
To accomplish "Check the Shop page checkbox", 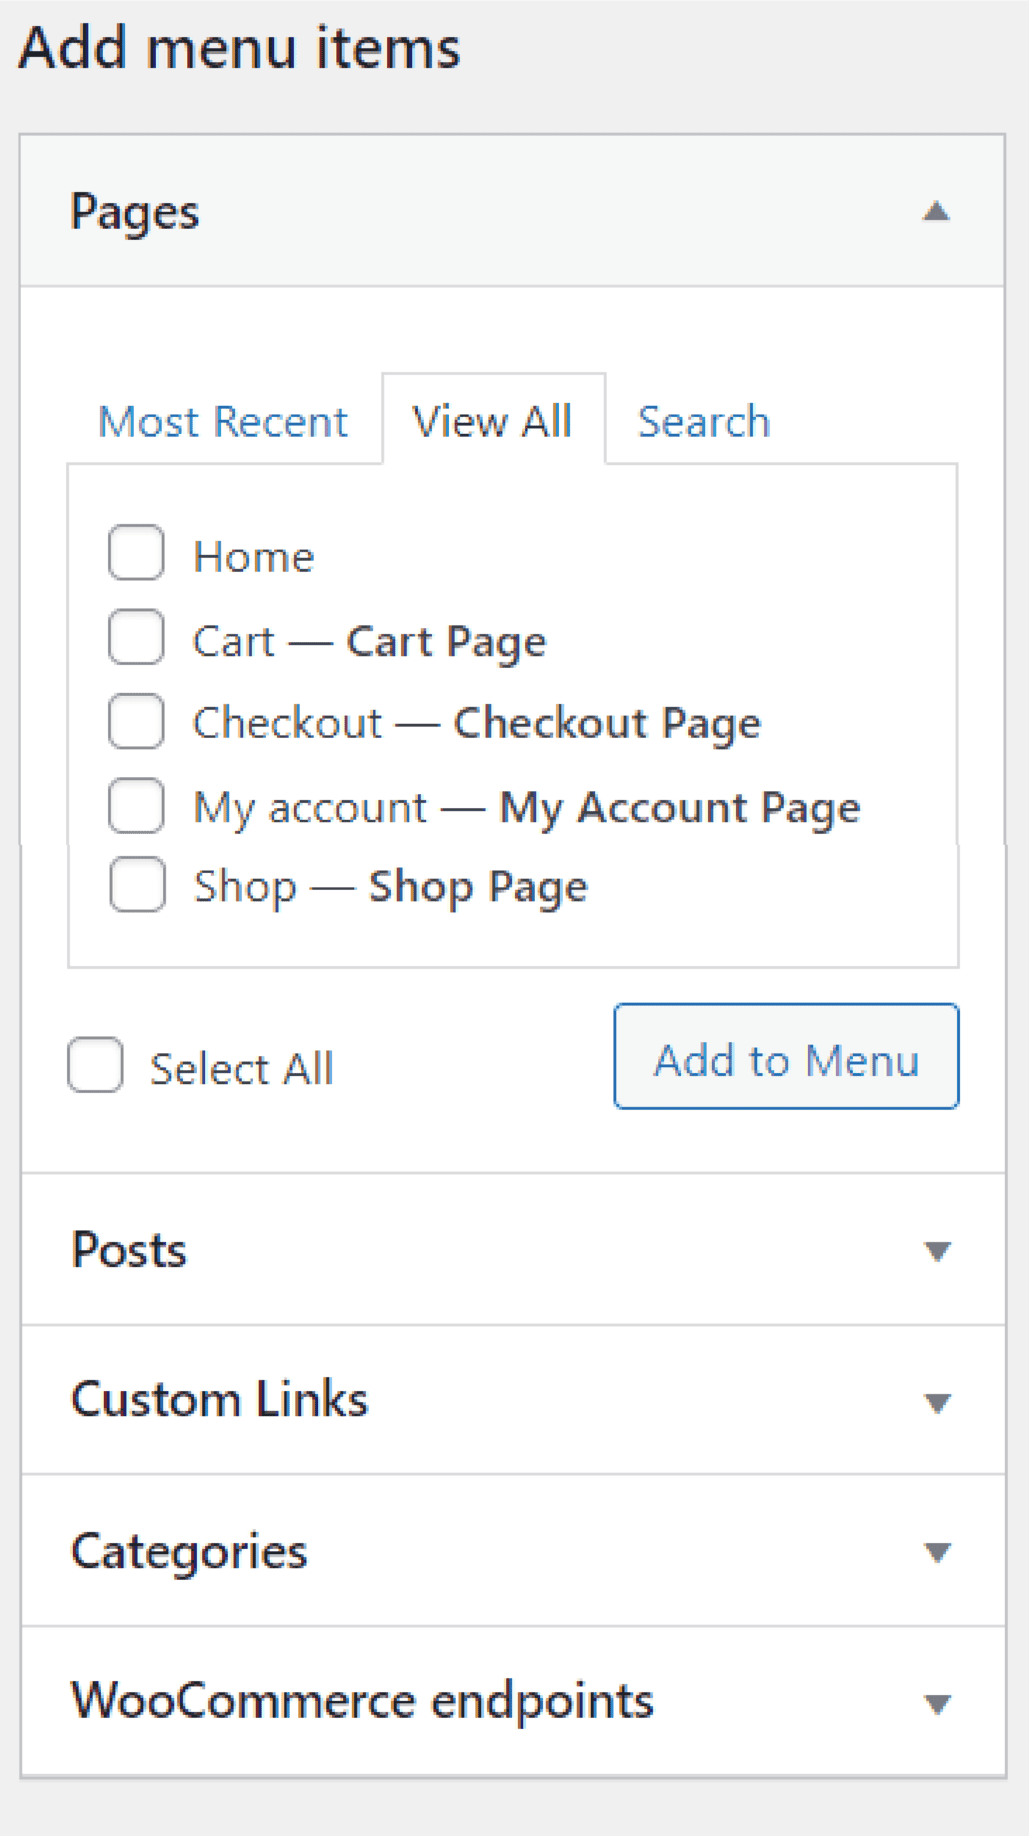I will 137,884.
